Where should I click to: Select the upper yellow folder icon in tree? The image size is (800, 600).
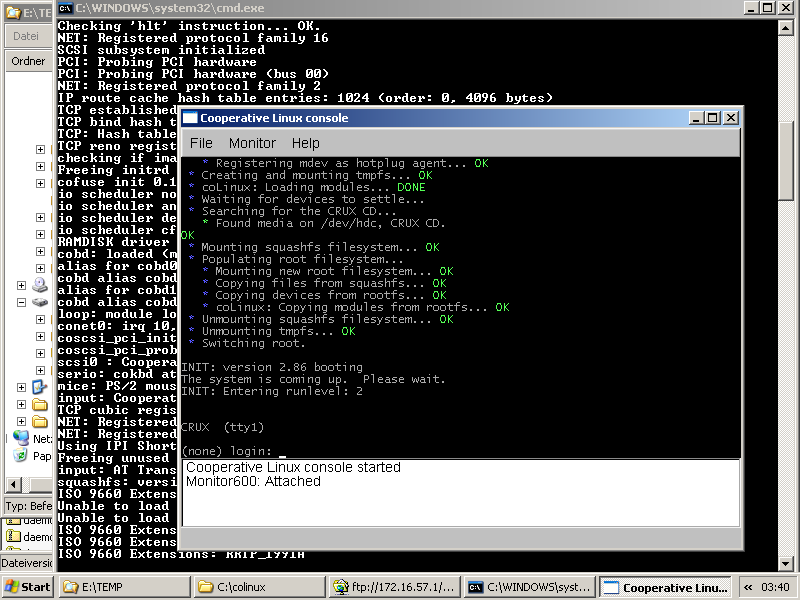[40, 405]
